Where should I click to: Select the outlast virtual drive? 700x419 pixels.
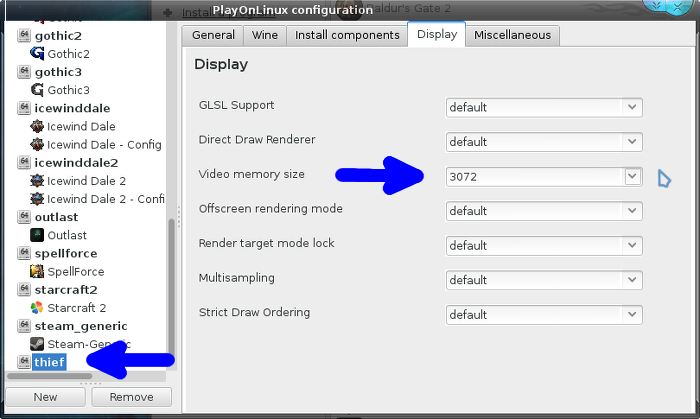coord(56,217)
